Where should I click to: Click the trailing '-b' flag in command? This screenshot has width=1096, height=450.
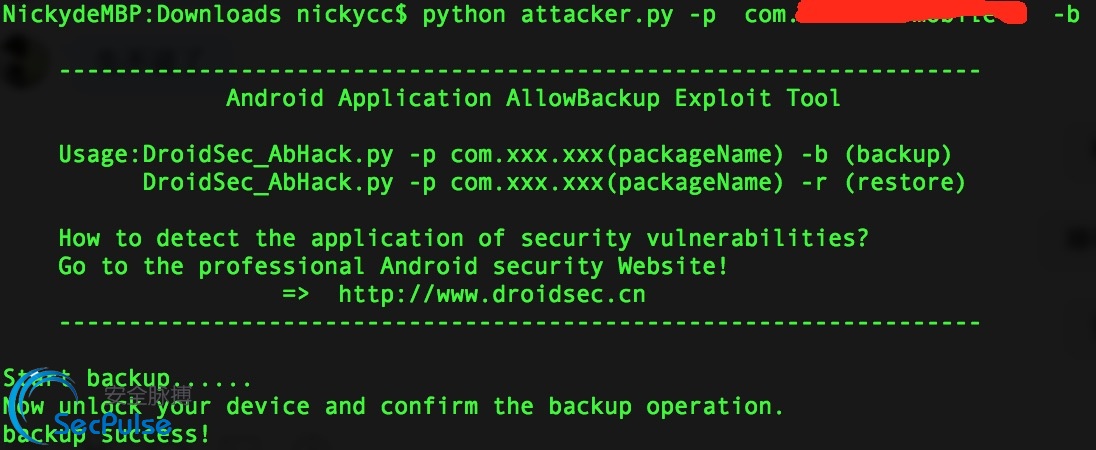tap(1067, 15)
